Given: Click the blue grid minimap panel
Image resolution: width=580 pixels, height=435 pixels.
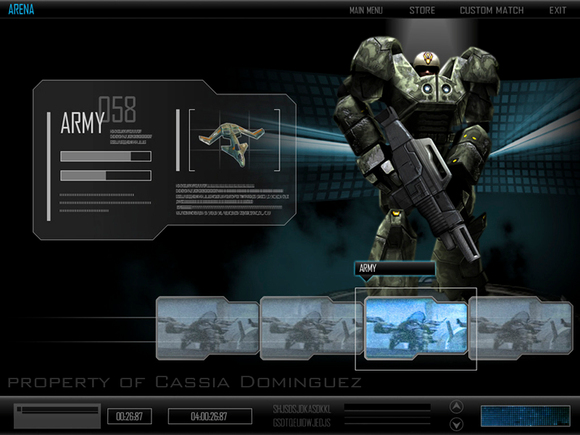Looking at the screenshot, I should click(x=526, y=416).
